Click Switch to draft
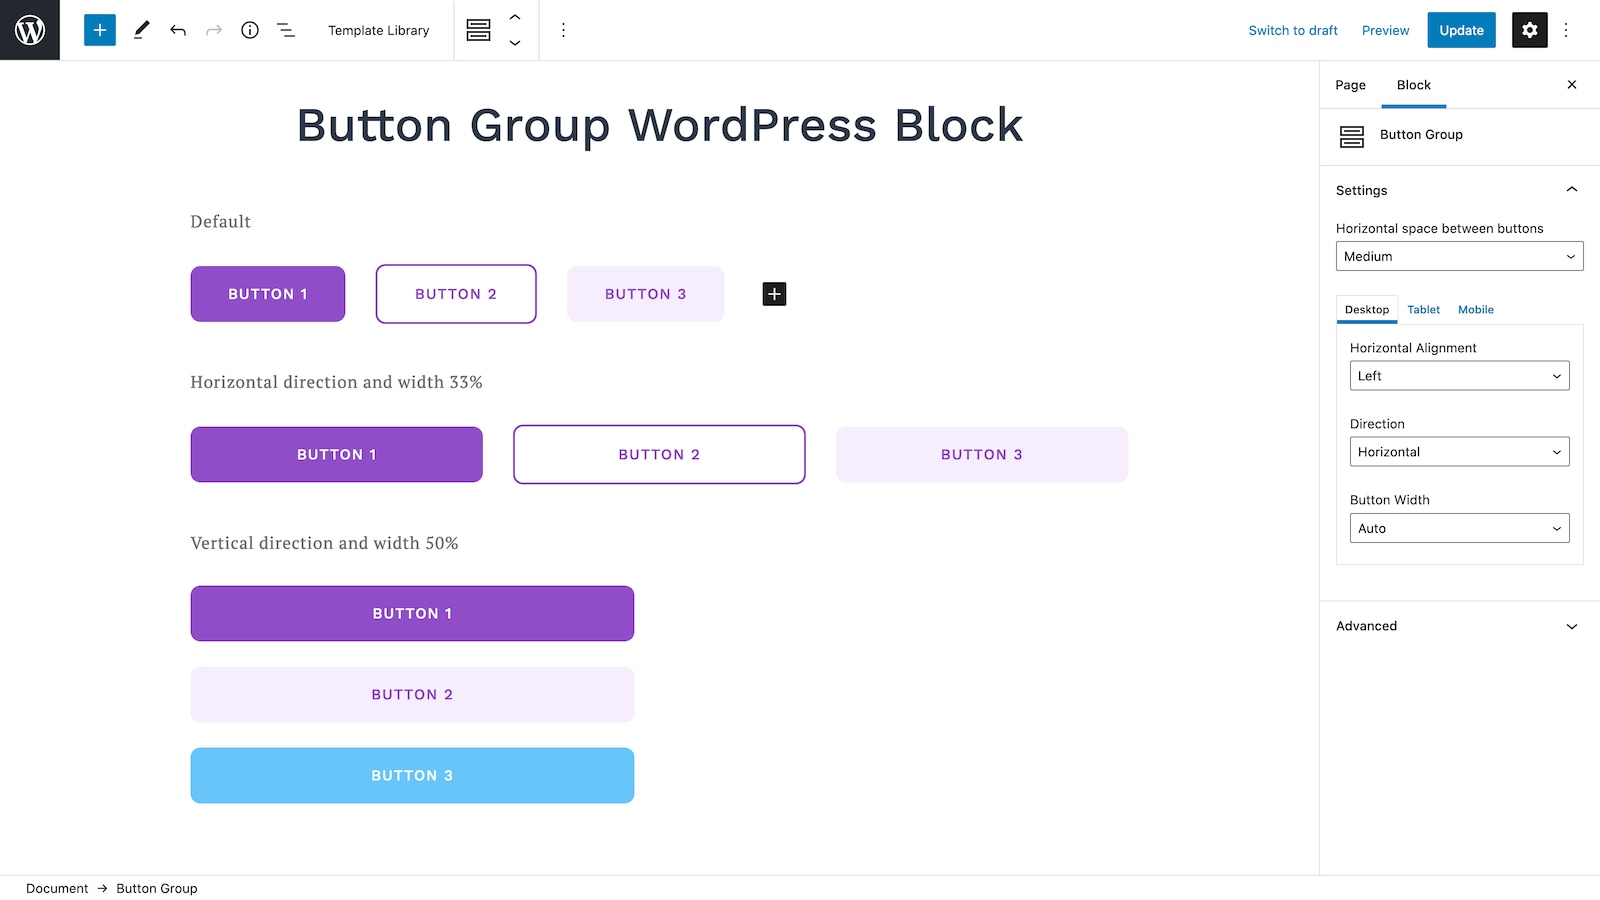 1293,30
